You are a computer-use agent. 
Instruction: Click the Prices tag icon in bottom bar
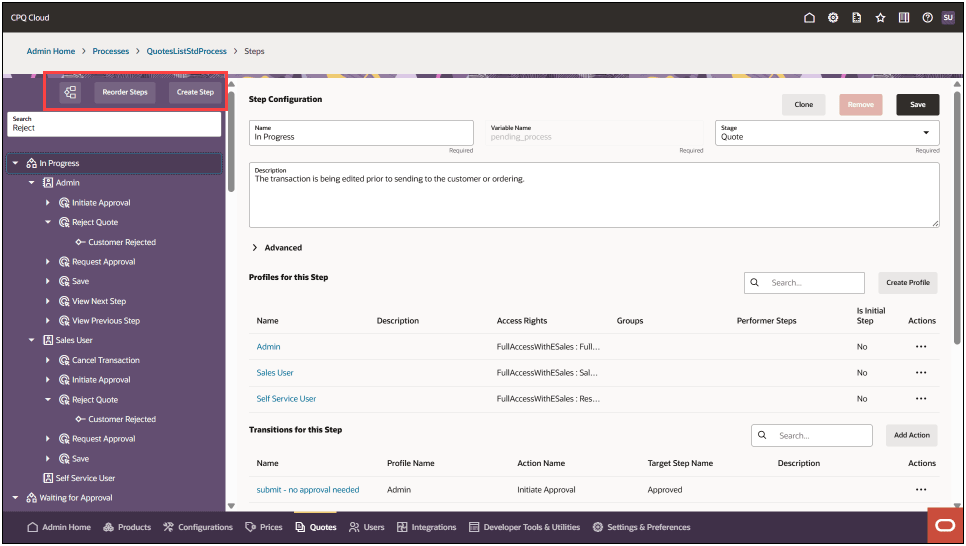point(250,528)
